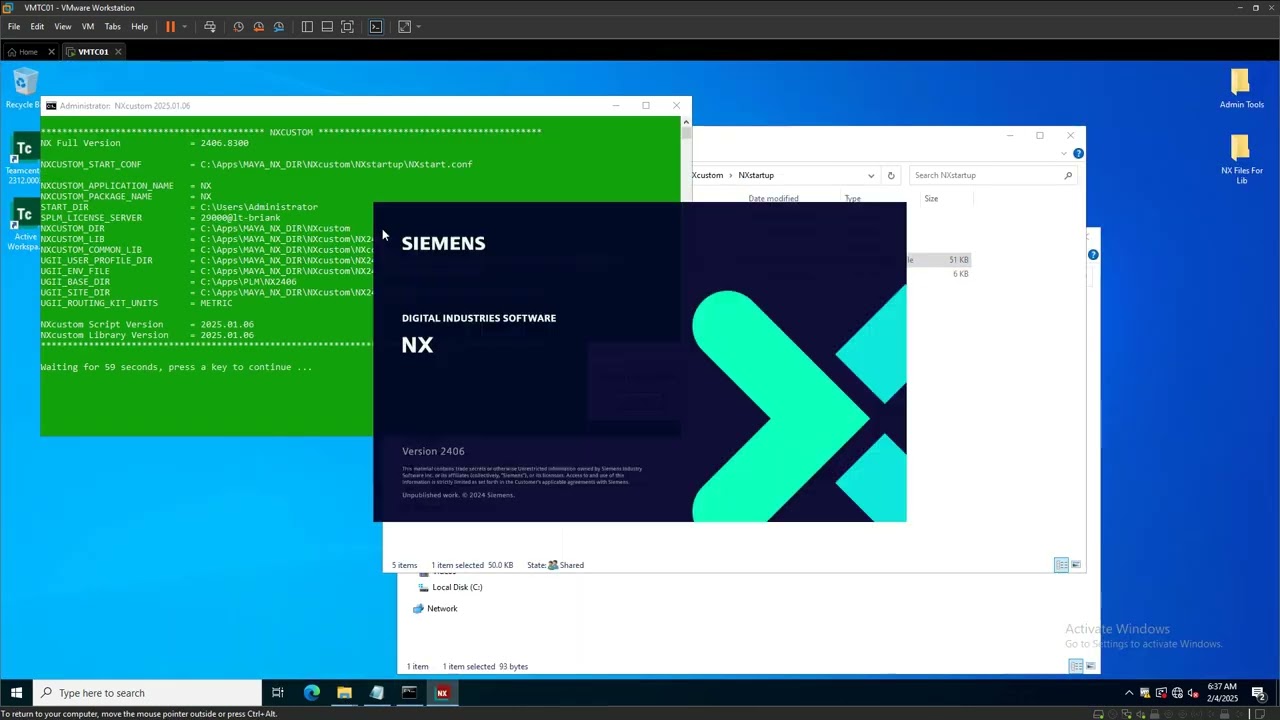Open File Explorer from the taskbar

(x=344, y=692)
